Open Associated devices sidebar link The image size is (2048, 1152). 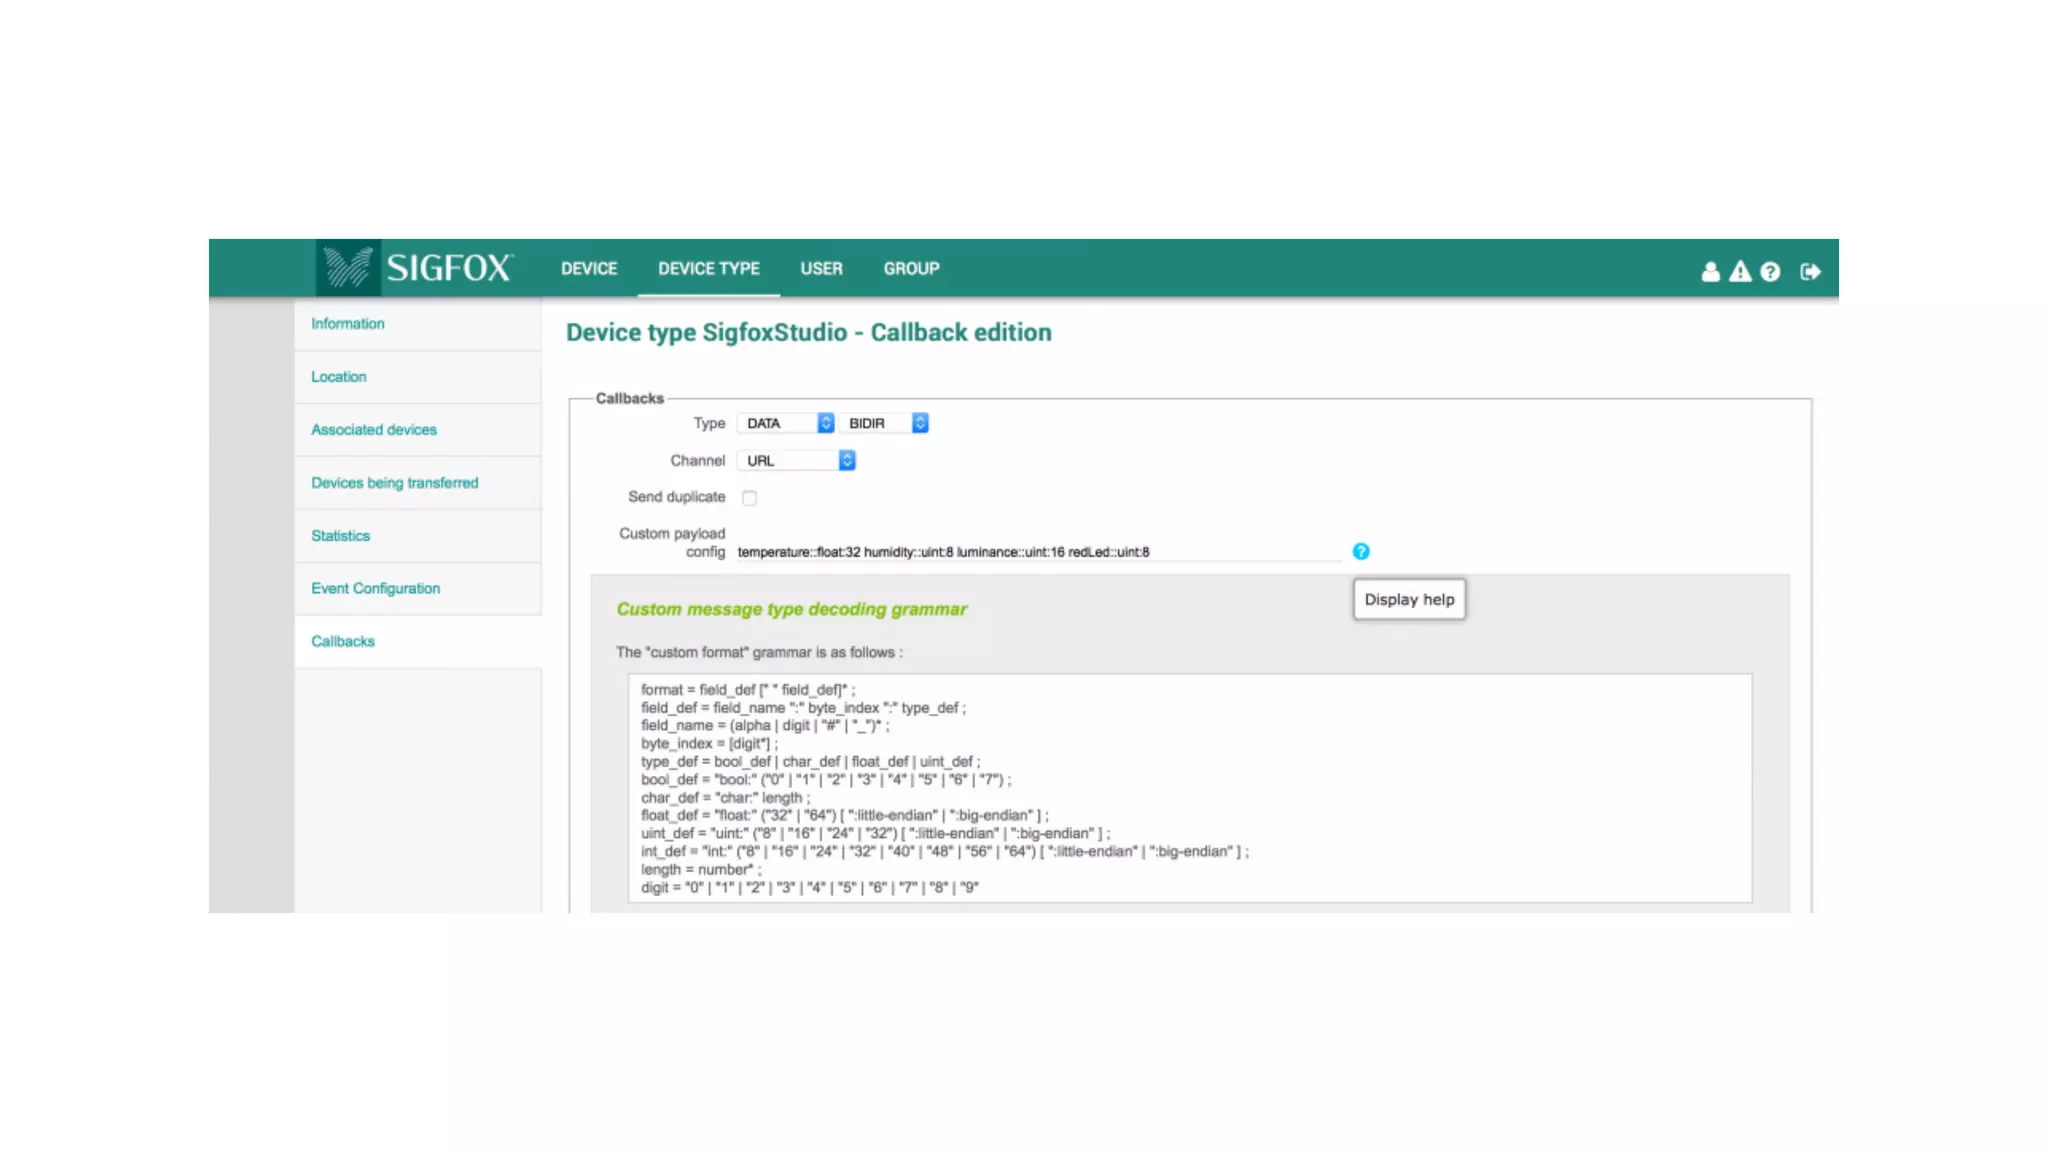[373, 429]
